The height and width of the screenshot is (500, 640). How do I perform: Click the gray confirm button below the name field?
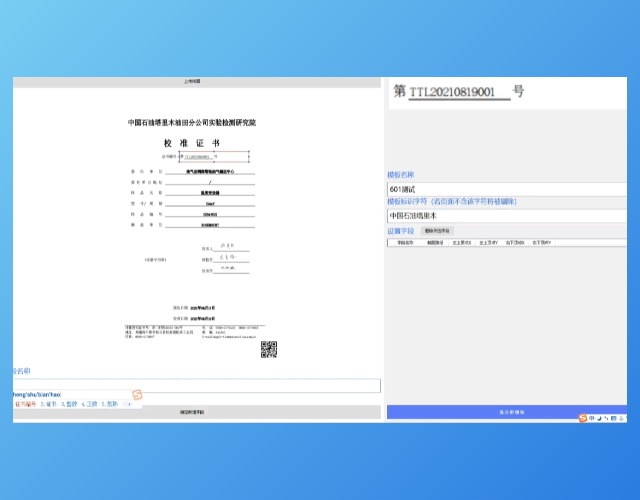pyautogui.click(x=197, y=412)
